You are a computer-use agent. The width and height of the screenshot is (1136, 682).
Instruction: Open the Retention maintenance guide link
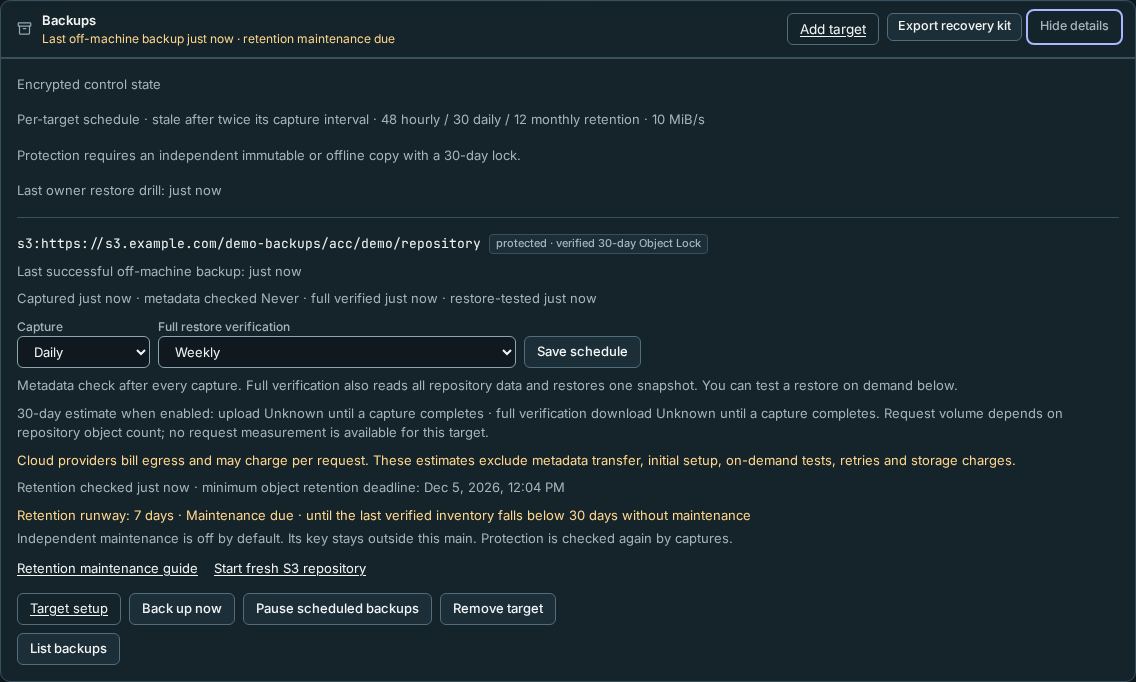tap(107, 568)
